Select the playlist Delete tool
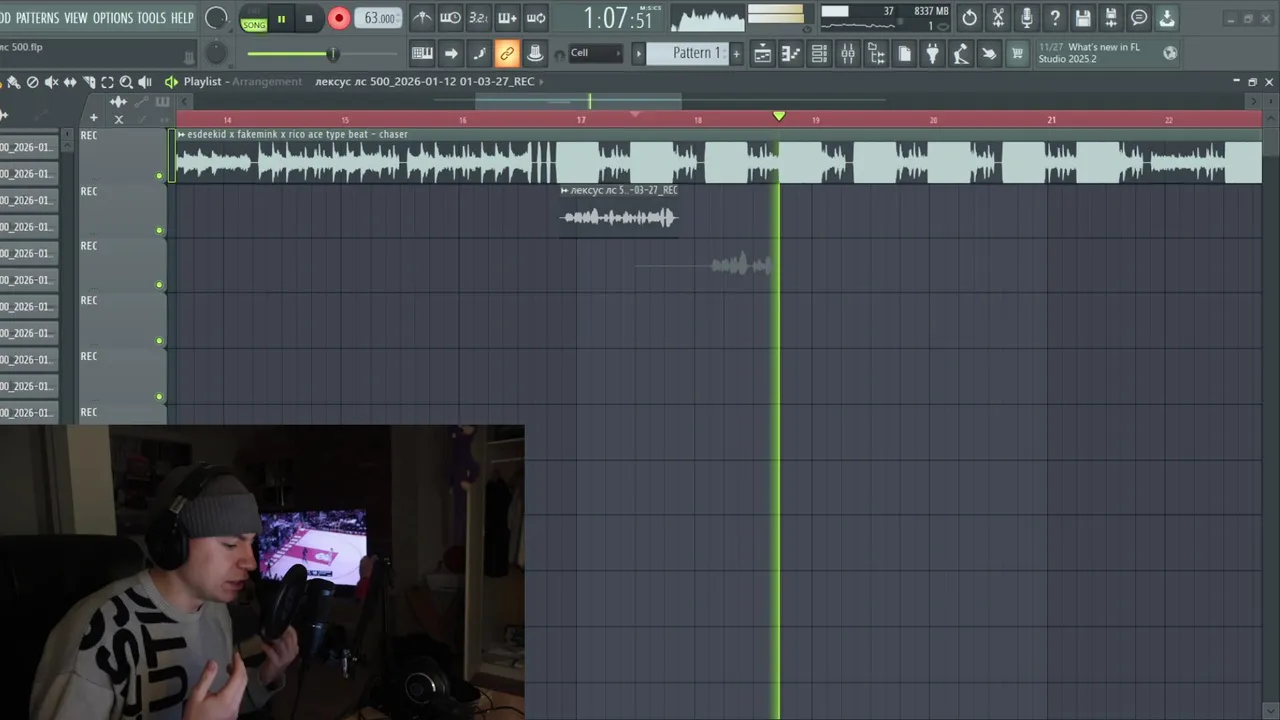This screenshot has width=1280, height=720. point(32,82)
